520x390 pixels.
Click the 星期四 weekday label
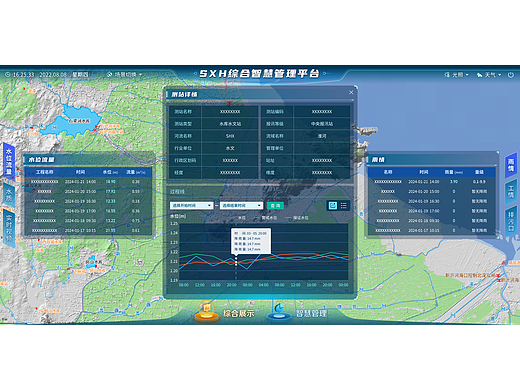click(x=80, y=75)
